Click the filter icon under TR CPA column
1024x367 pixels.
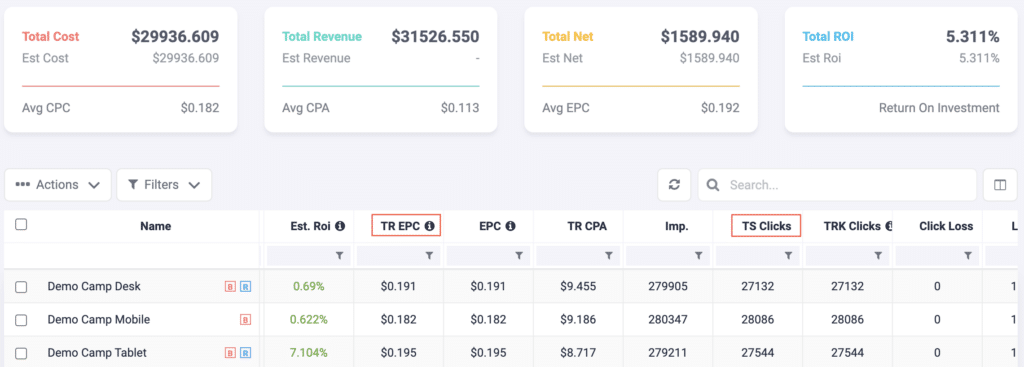[x=609, y=257]
